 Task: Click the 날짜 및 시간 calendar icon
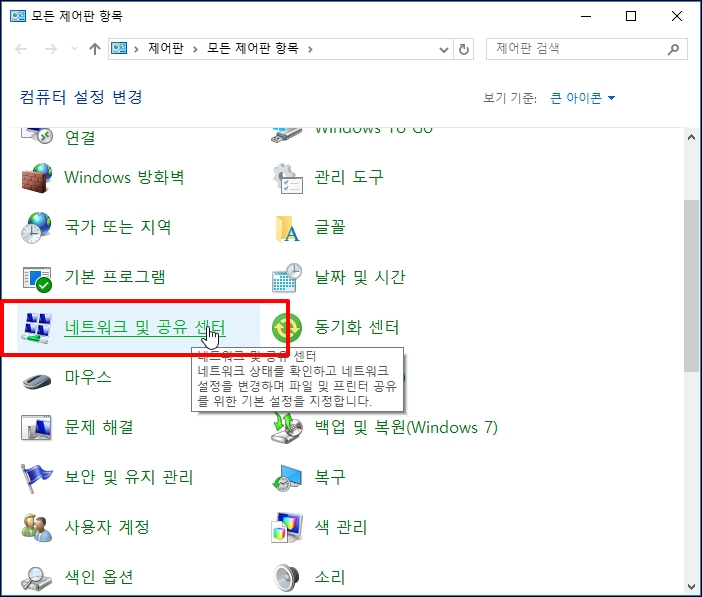coord(287,278)
